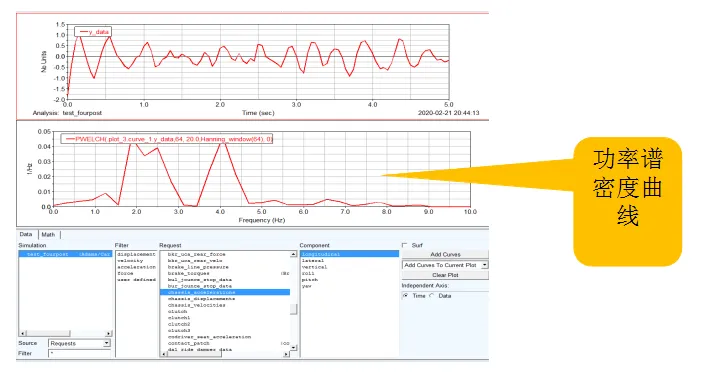Click Request list scroll-down arrow

pyautogui.click(x=294, y=347)
